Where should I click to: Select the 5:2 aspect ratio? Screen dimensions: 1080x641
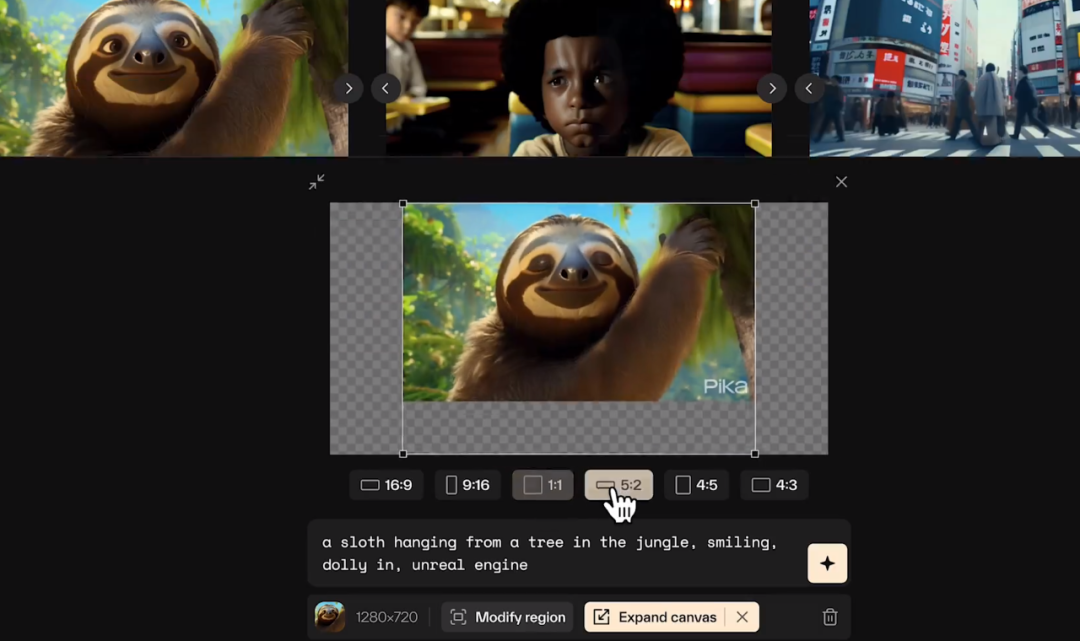pyautogui.click(x=619, y=485)
